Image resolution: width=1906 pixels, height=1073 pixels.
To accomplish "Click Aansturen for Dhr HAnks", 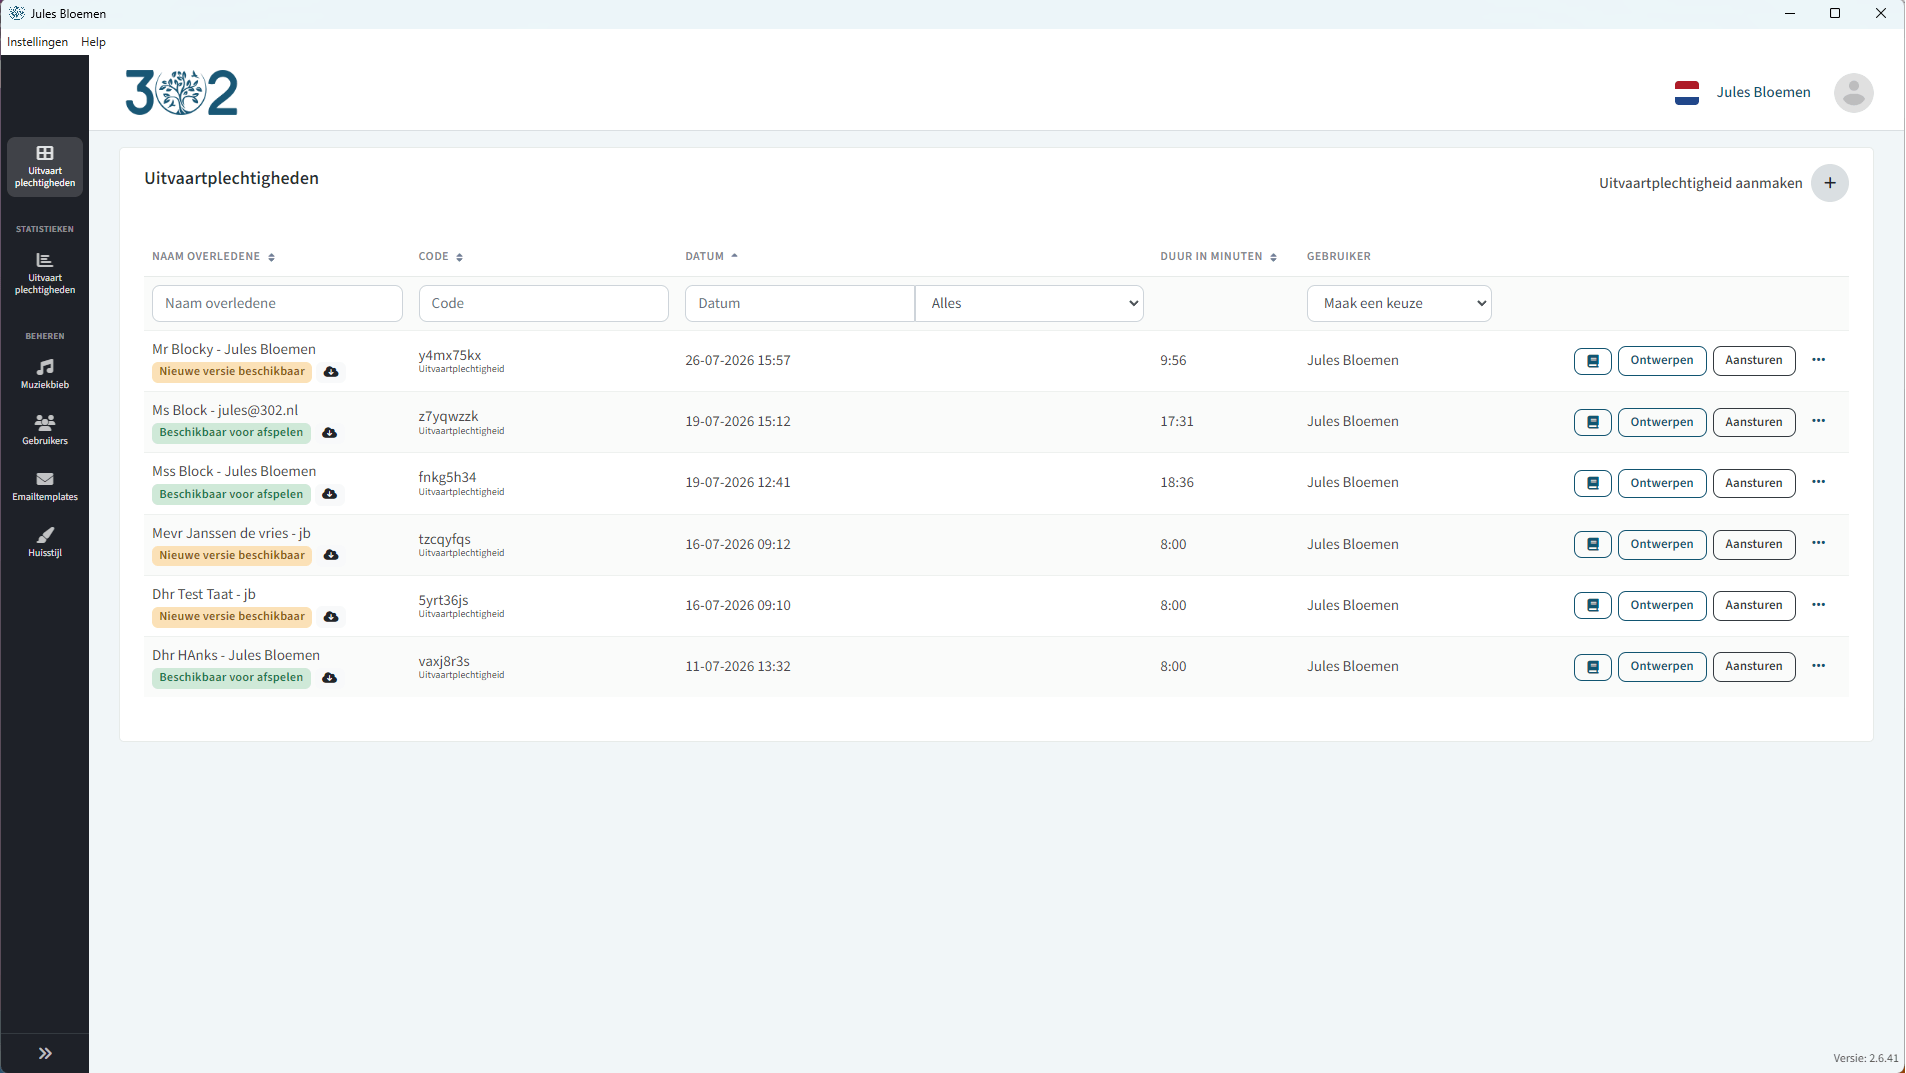I will pyautogui.click(x=1754, y=667).
